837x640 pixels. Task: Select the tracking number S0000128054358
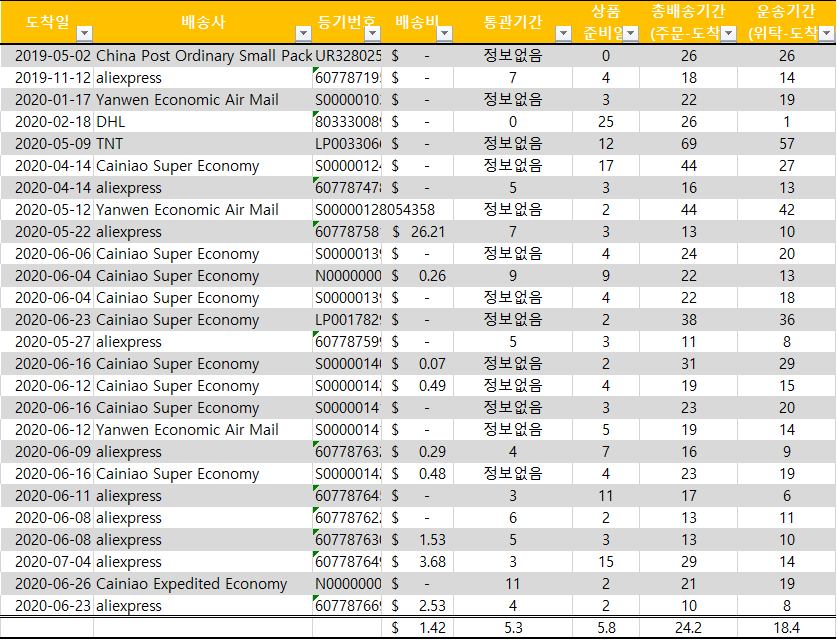(x=375, y=210)
